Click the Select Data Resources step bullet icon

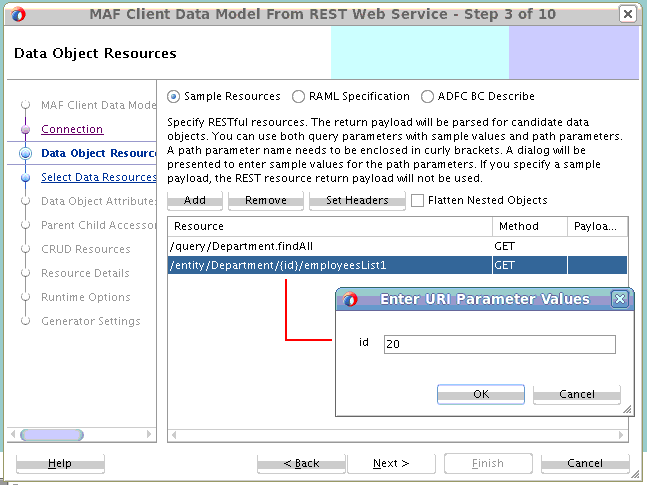tap(26, 177)
